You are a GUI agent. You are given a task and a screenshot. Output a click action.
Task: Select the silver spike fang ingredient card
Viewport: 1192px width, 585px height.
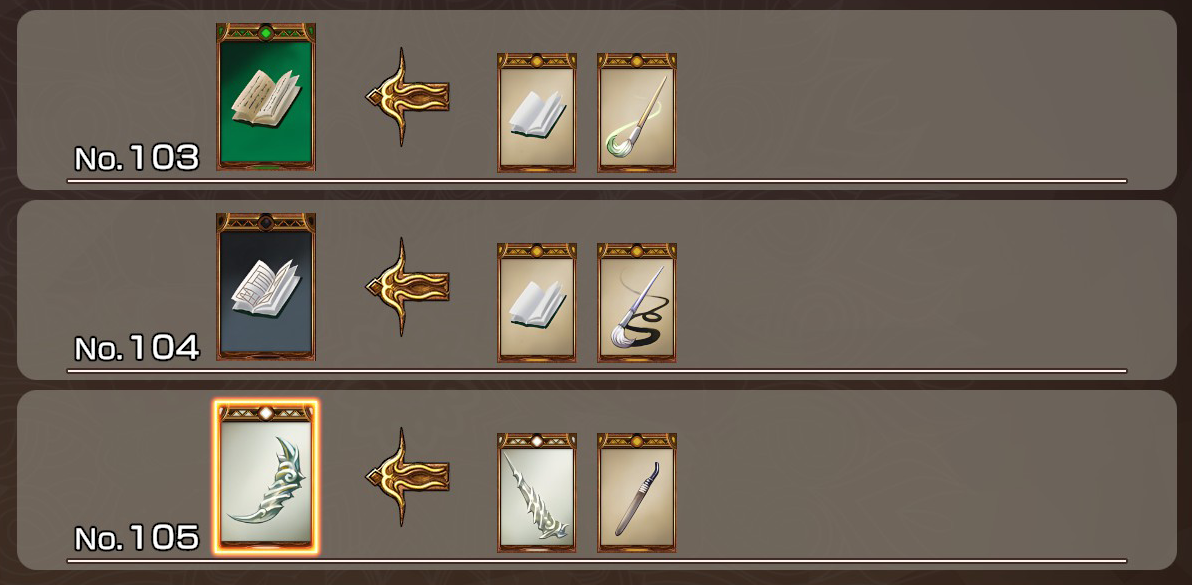pyautogui.click(x=537, y=492)
